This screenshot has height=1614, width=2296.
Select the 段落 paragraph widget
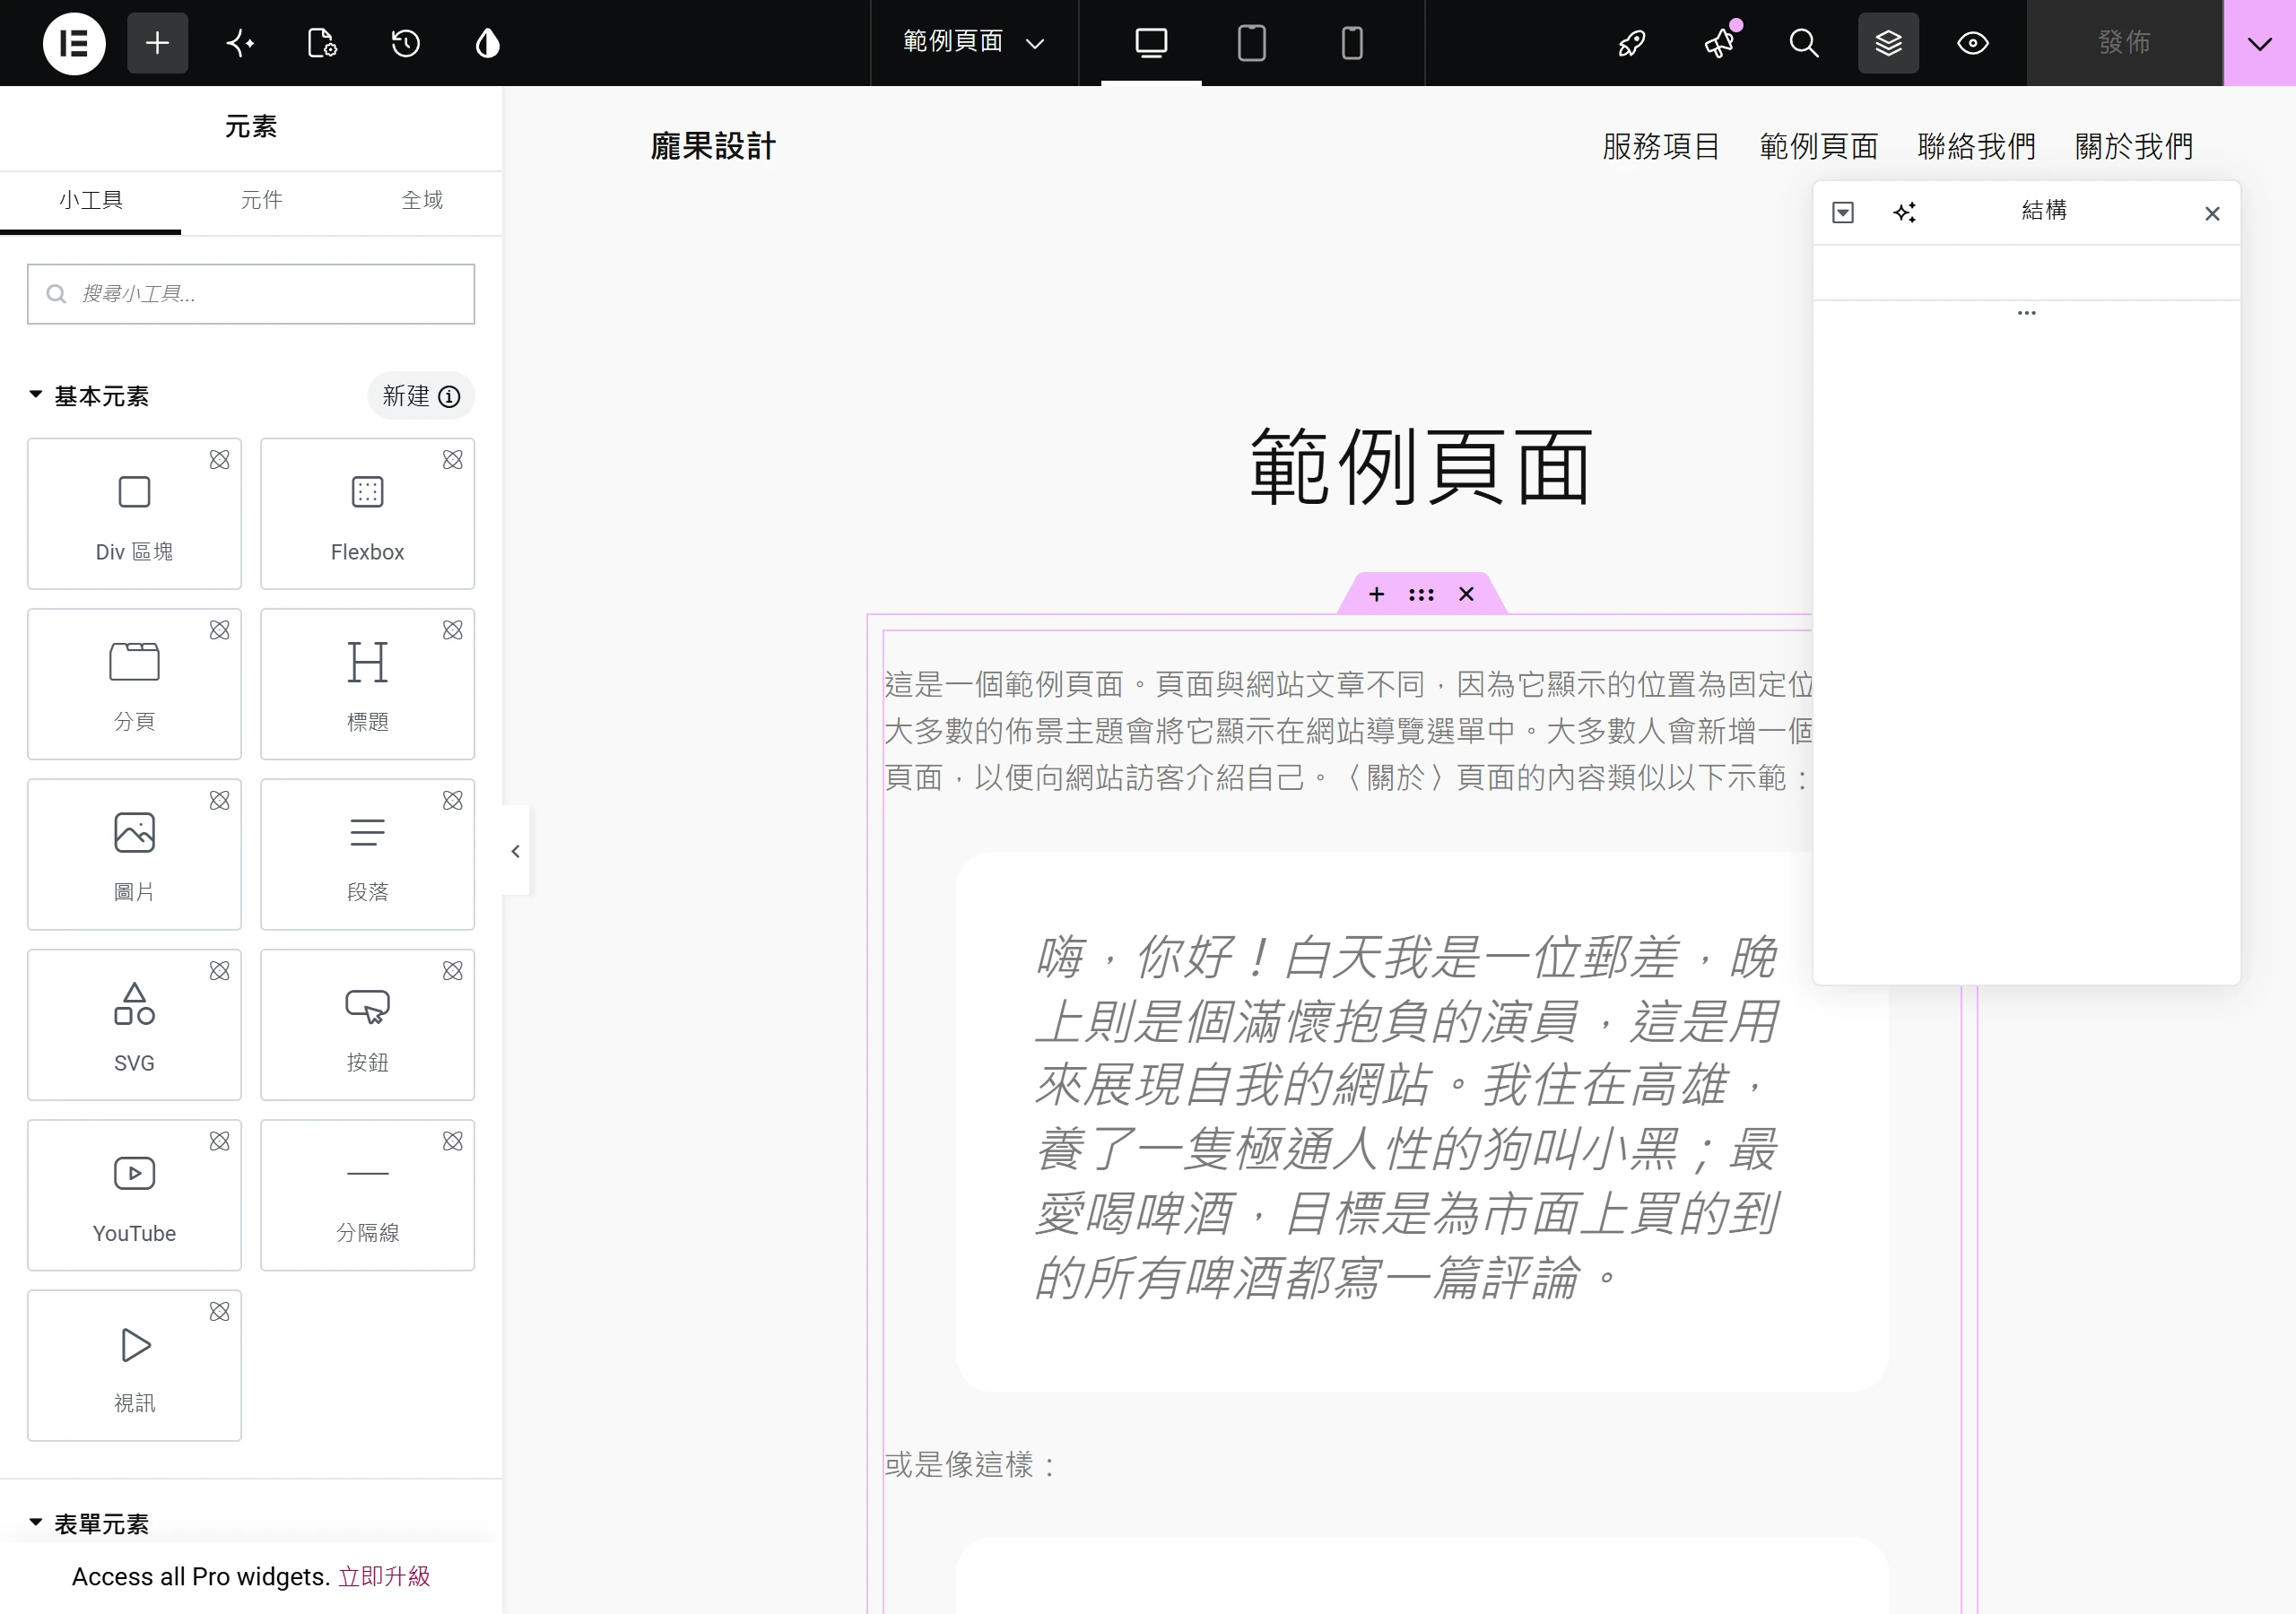(367, 854)
